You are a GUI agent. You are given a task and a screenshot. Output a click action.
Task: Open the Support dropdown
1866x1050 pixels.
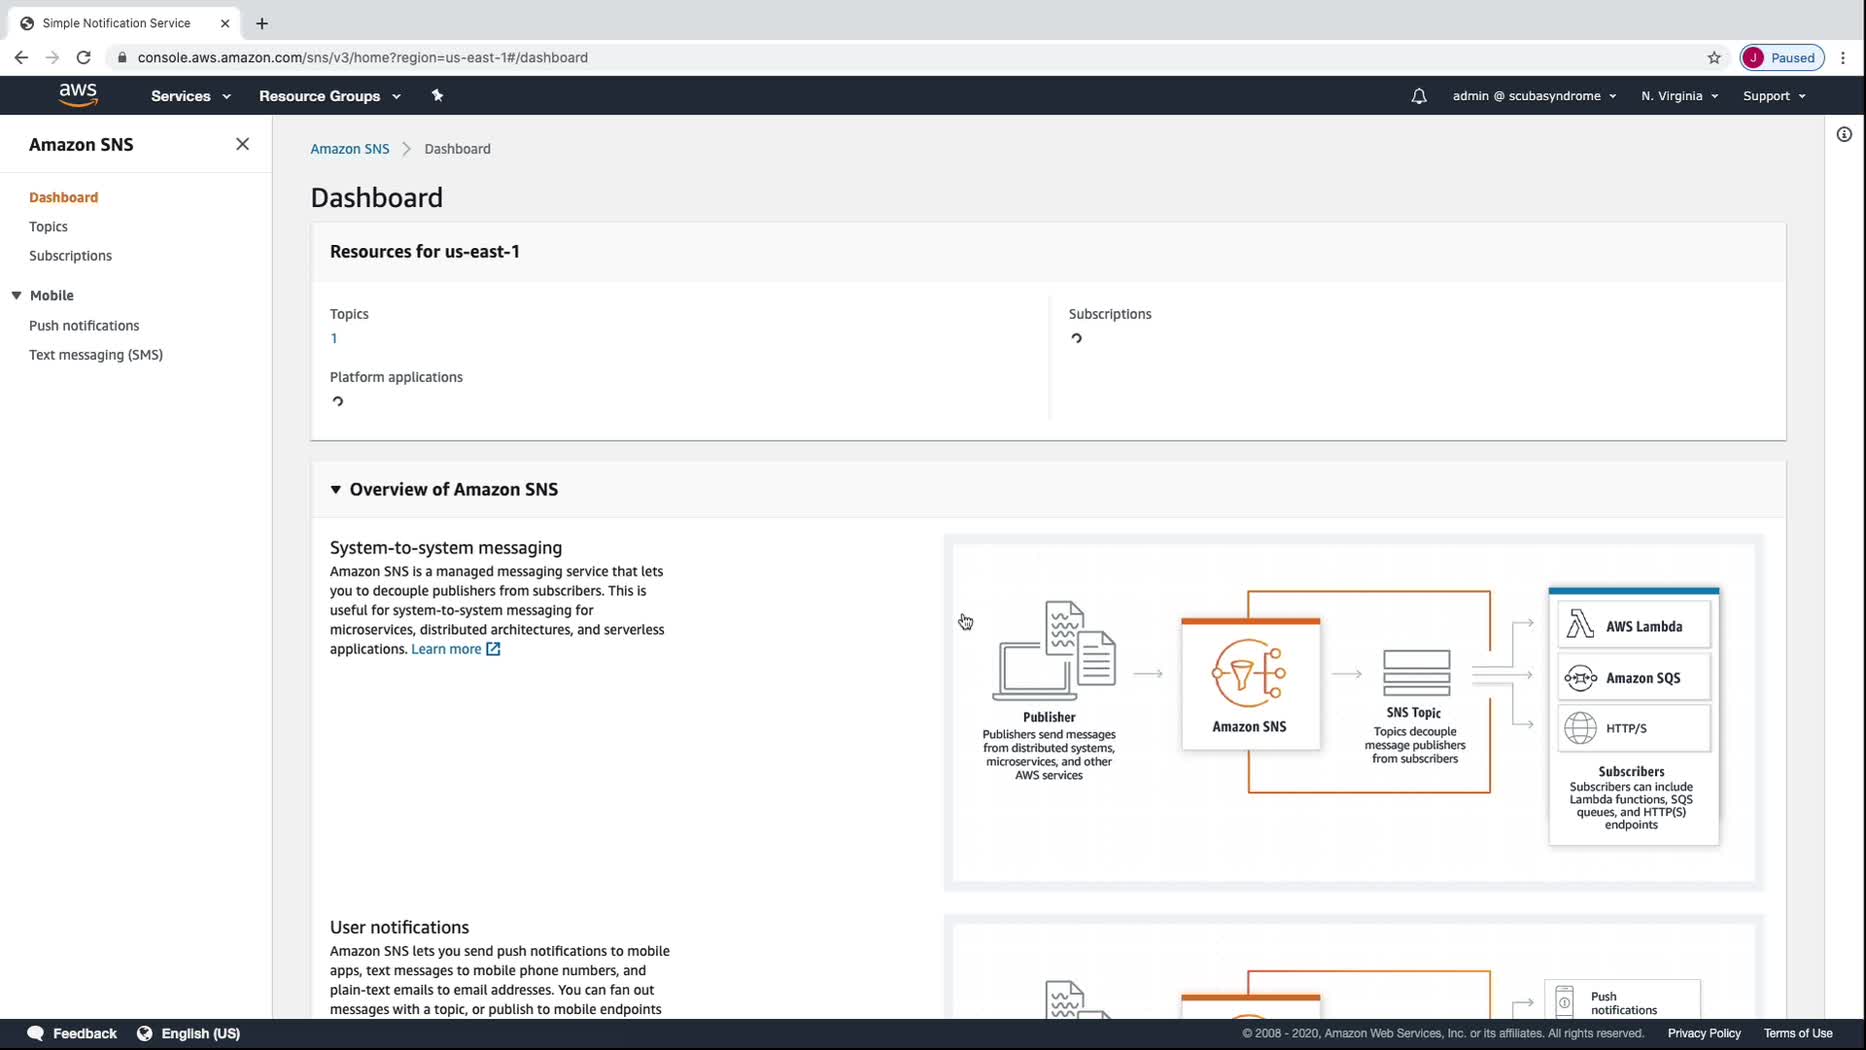[x=1774, y=96]
